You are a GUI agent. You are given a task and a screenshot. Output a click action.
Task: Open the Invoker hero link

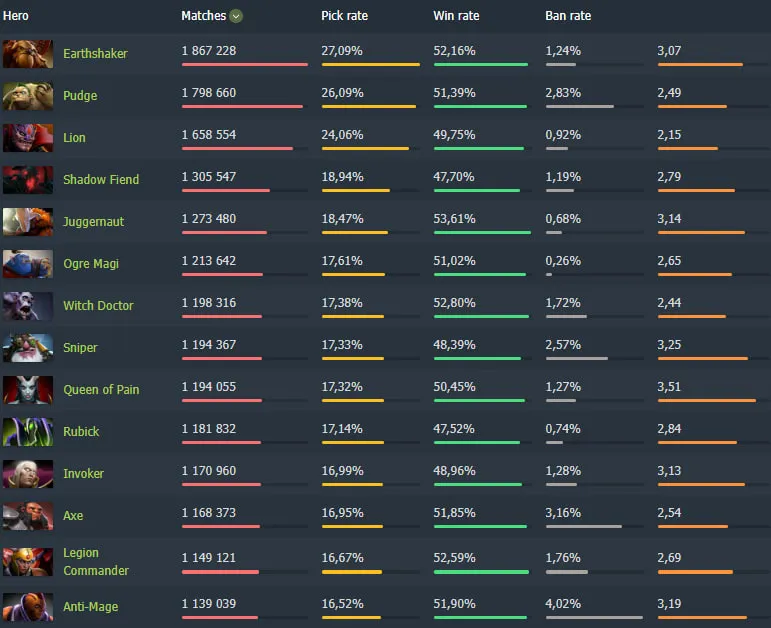84,474
